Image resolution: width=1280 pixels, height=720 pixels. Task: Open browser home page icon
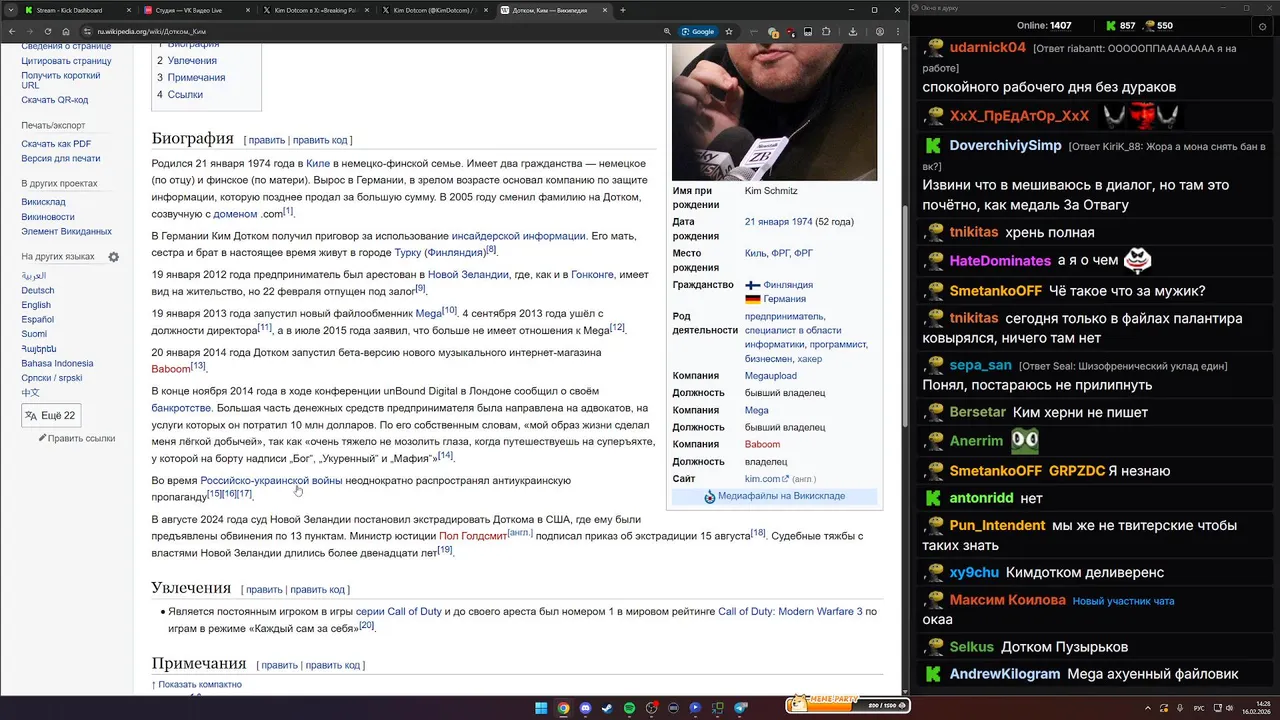click(x=66, y=31)
